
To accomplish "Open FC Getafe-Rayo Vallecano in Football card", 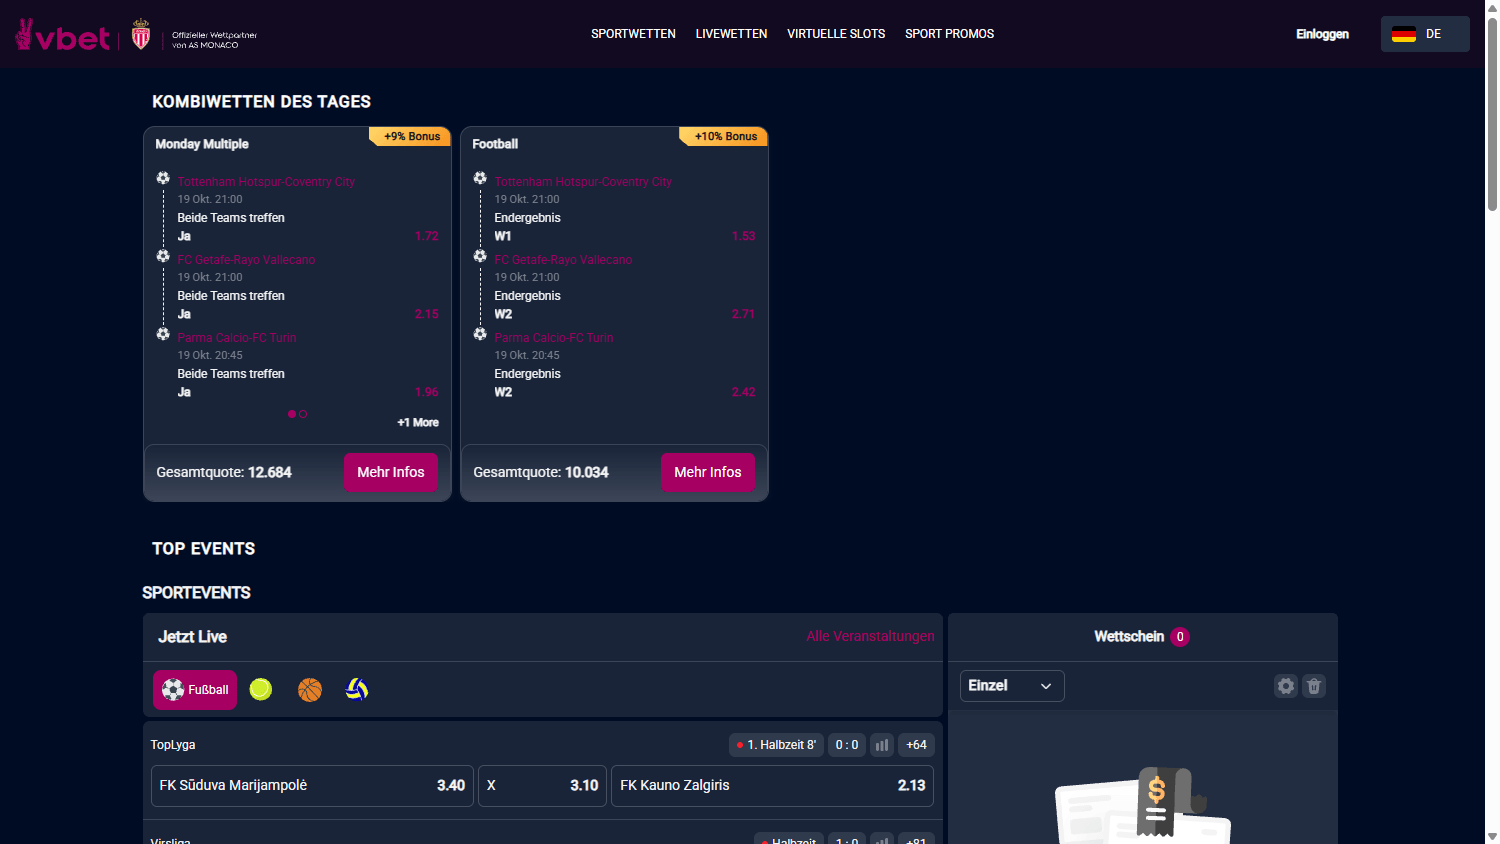I will click(x=563, y=260).
